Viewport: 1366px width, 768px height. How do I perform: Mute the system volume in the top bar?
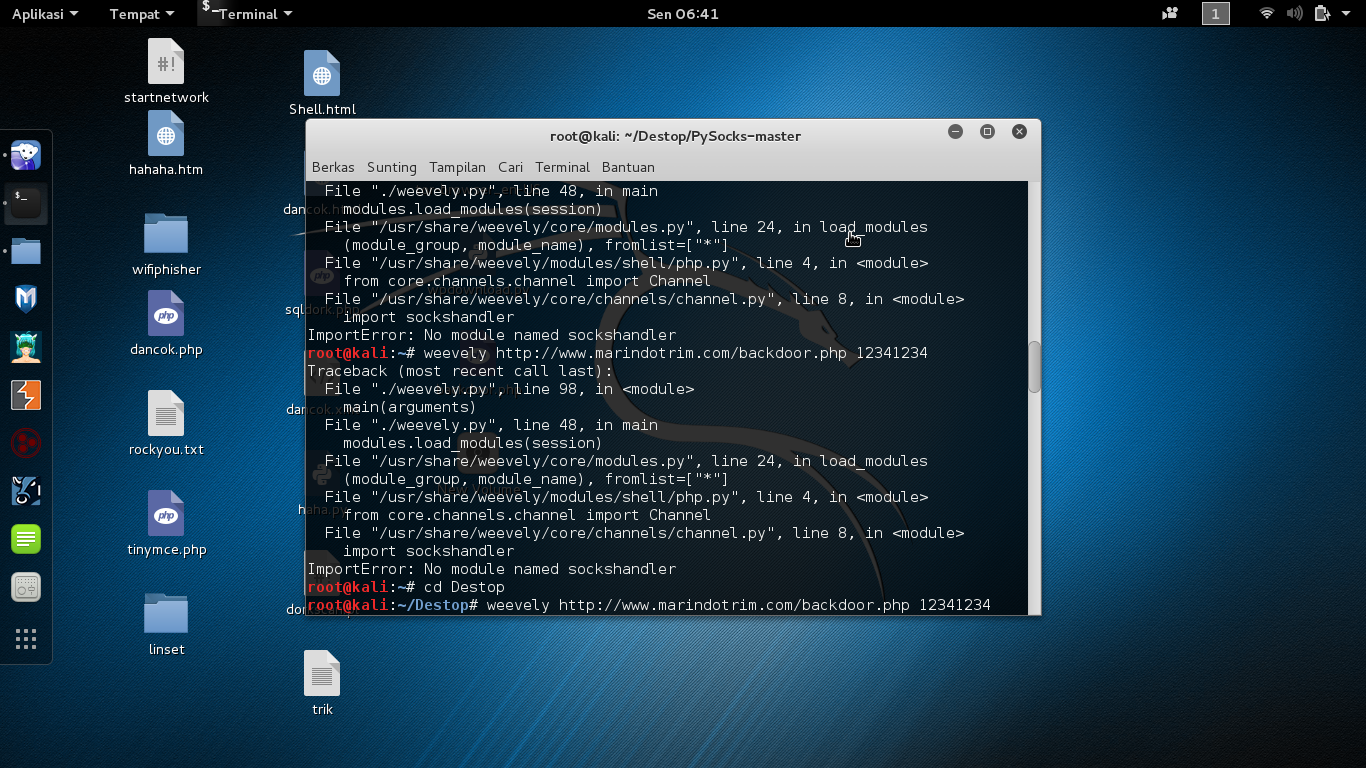point(1293,13)
